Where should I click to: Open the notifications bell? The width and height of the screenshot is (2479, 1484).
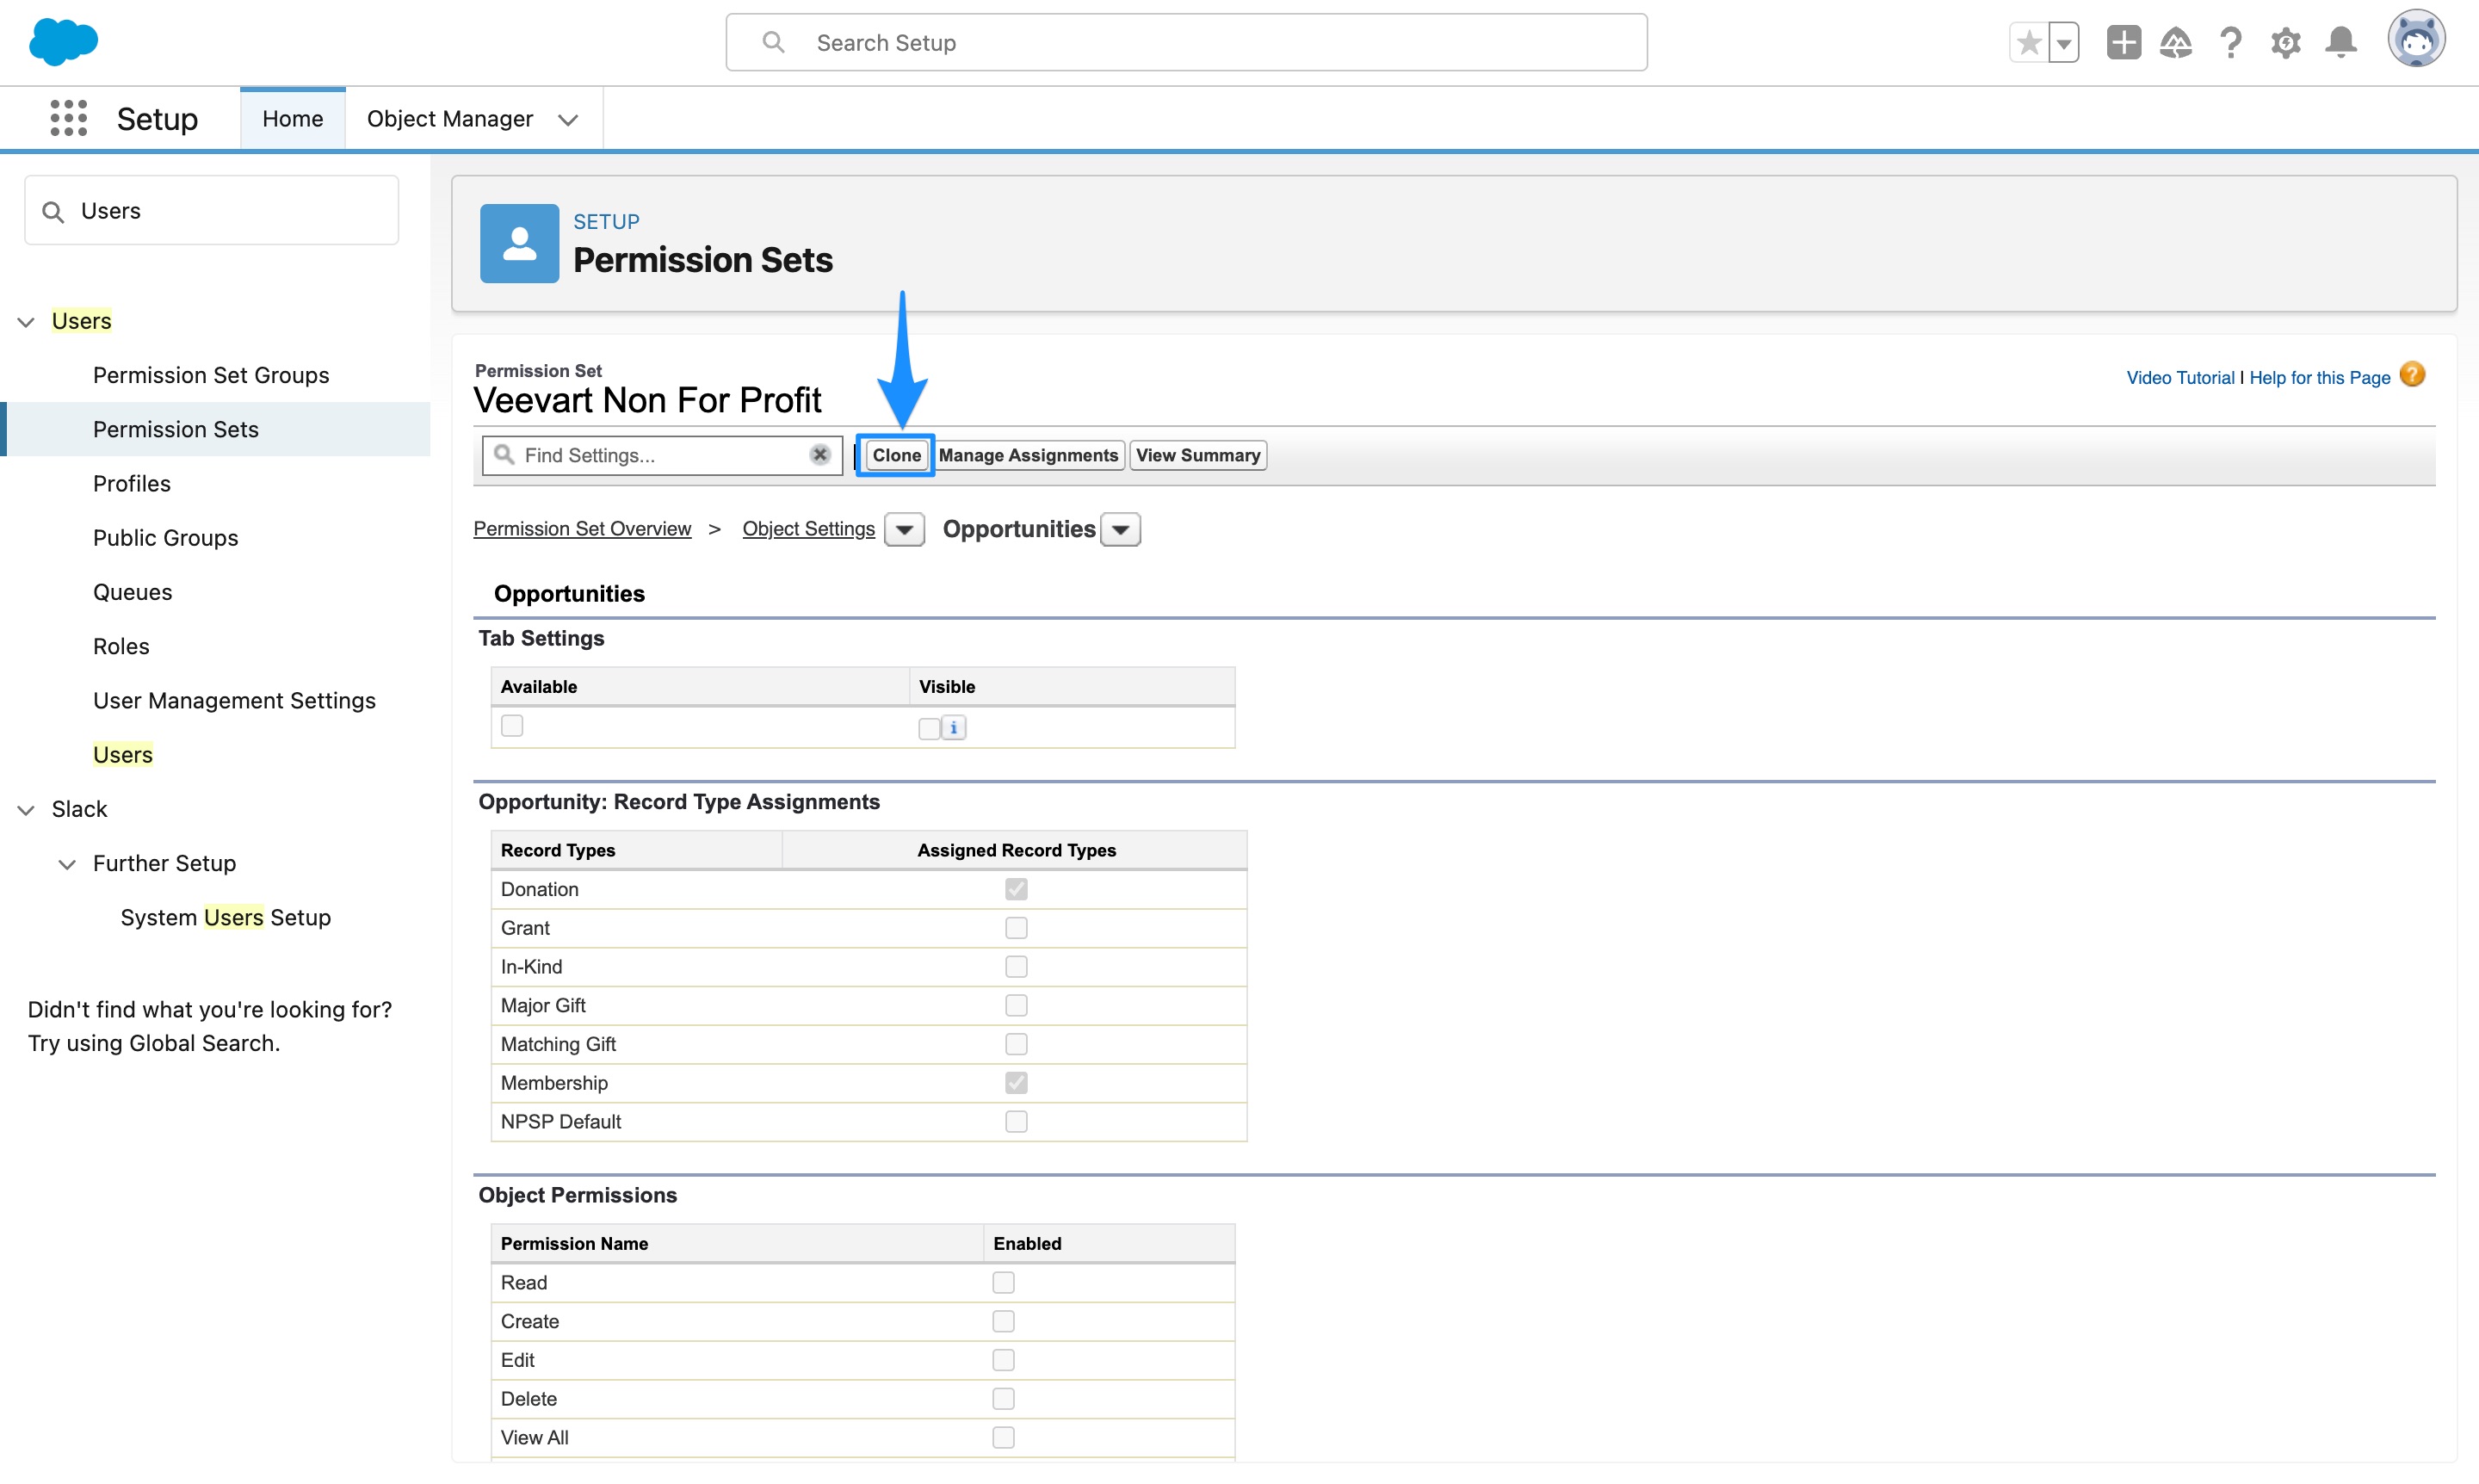pyautogui.click(x=2341, y=42)
